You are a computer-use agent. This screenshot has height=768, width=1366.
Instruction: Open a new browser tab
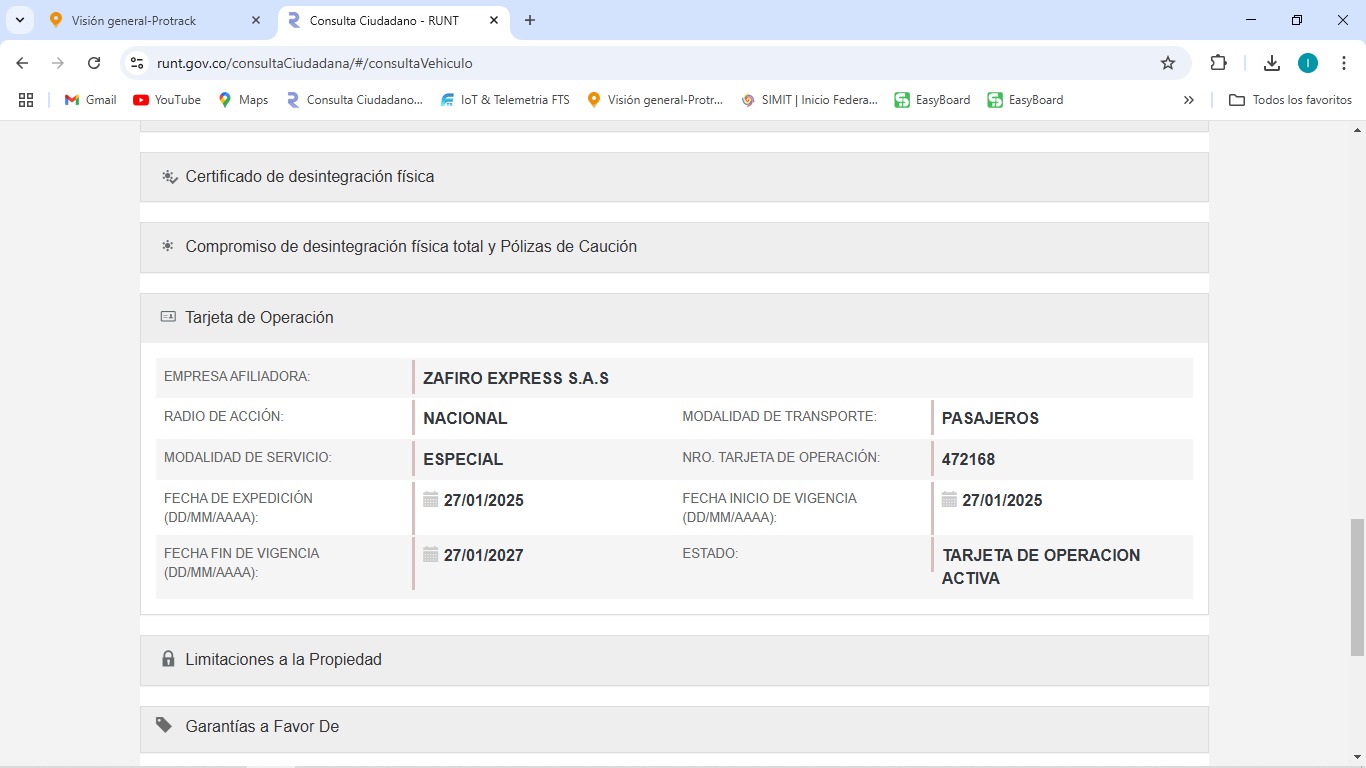[x=530, y=20]
